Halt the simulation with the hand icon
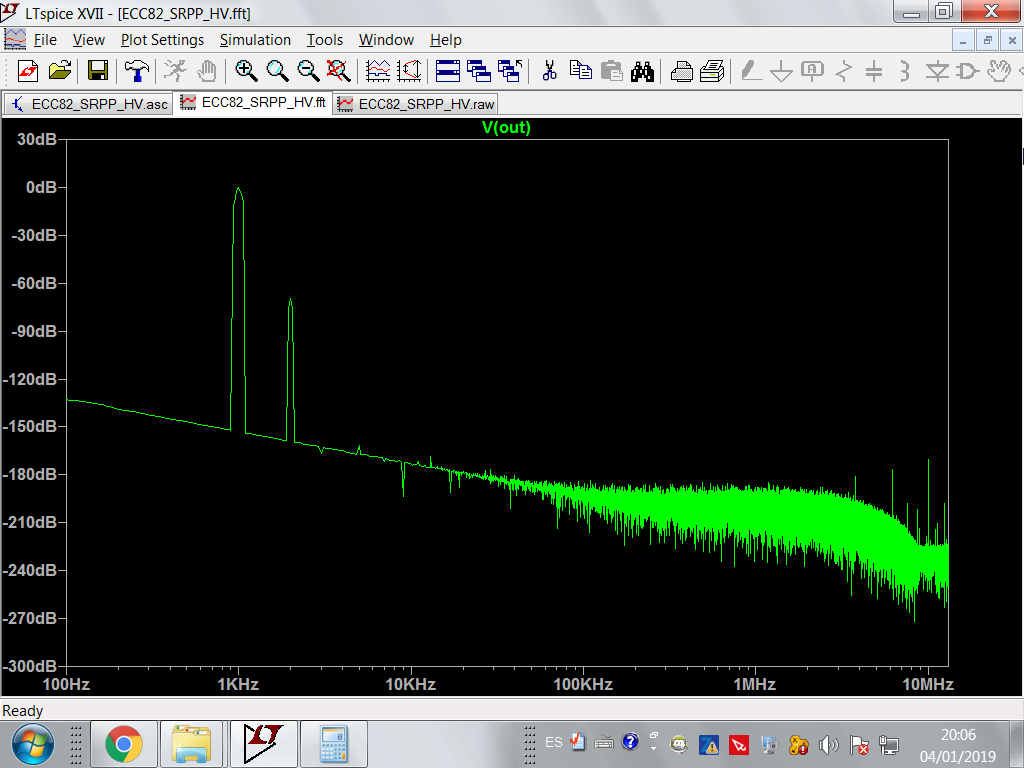Image resolution: width=1024 pixels, height=768 pixels. [207, 71]
